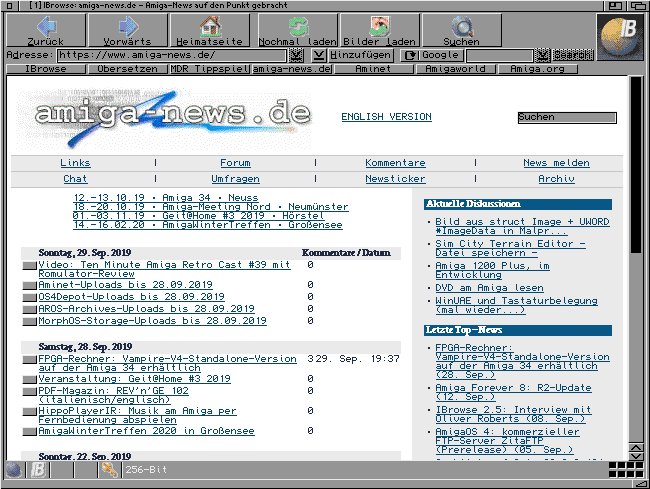This screenshot has width=650, height=489.
Task: Open dropdown next to Google search field
Action: (542, 55)
